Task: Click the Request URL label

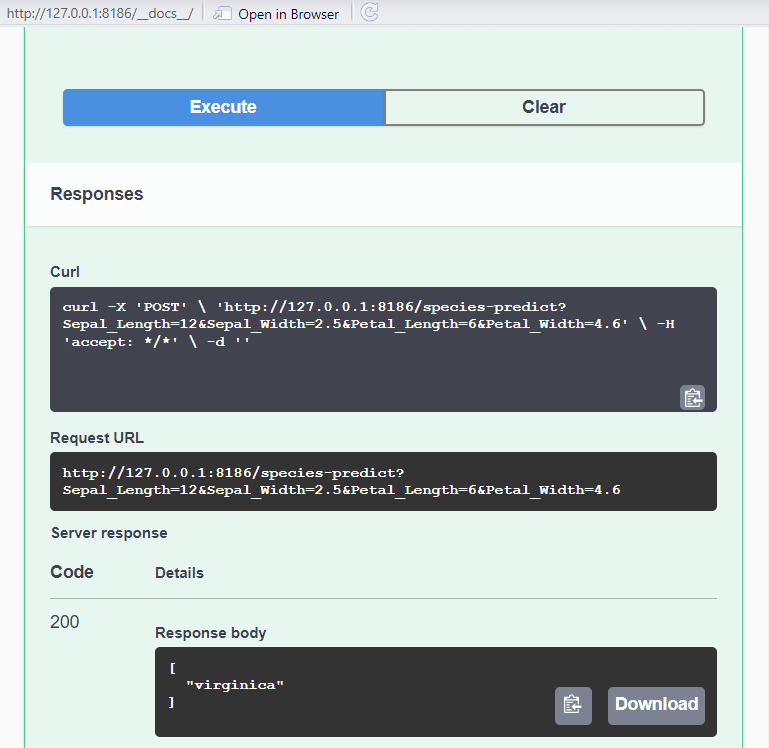Action: [98, 438]
